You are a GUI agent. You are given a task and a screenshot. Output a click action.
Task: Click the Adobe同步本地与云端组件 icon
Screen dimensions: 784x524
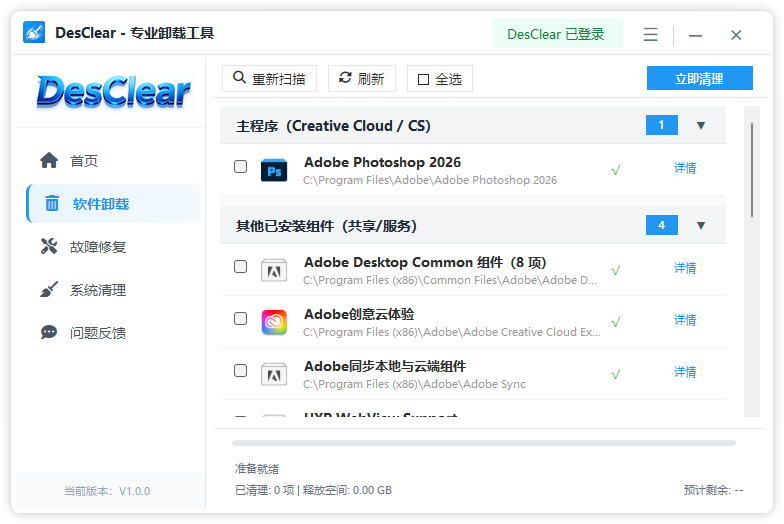pyautogui.click(x=274, y=374)
